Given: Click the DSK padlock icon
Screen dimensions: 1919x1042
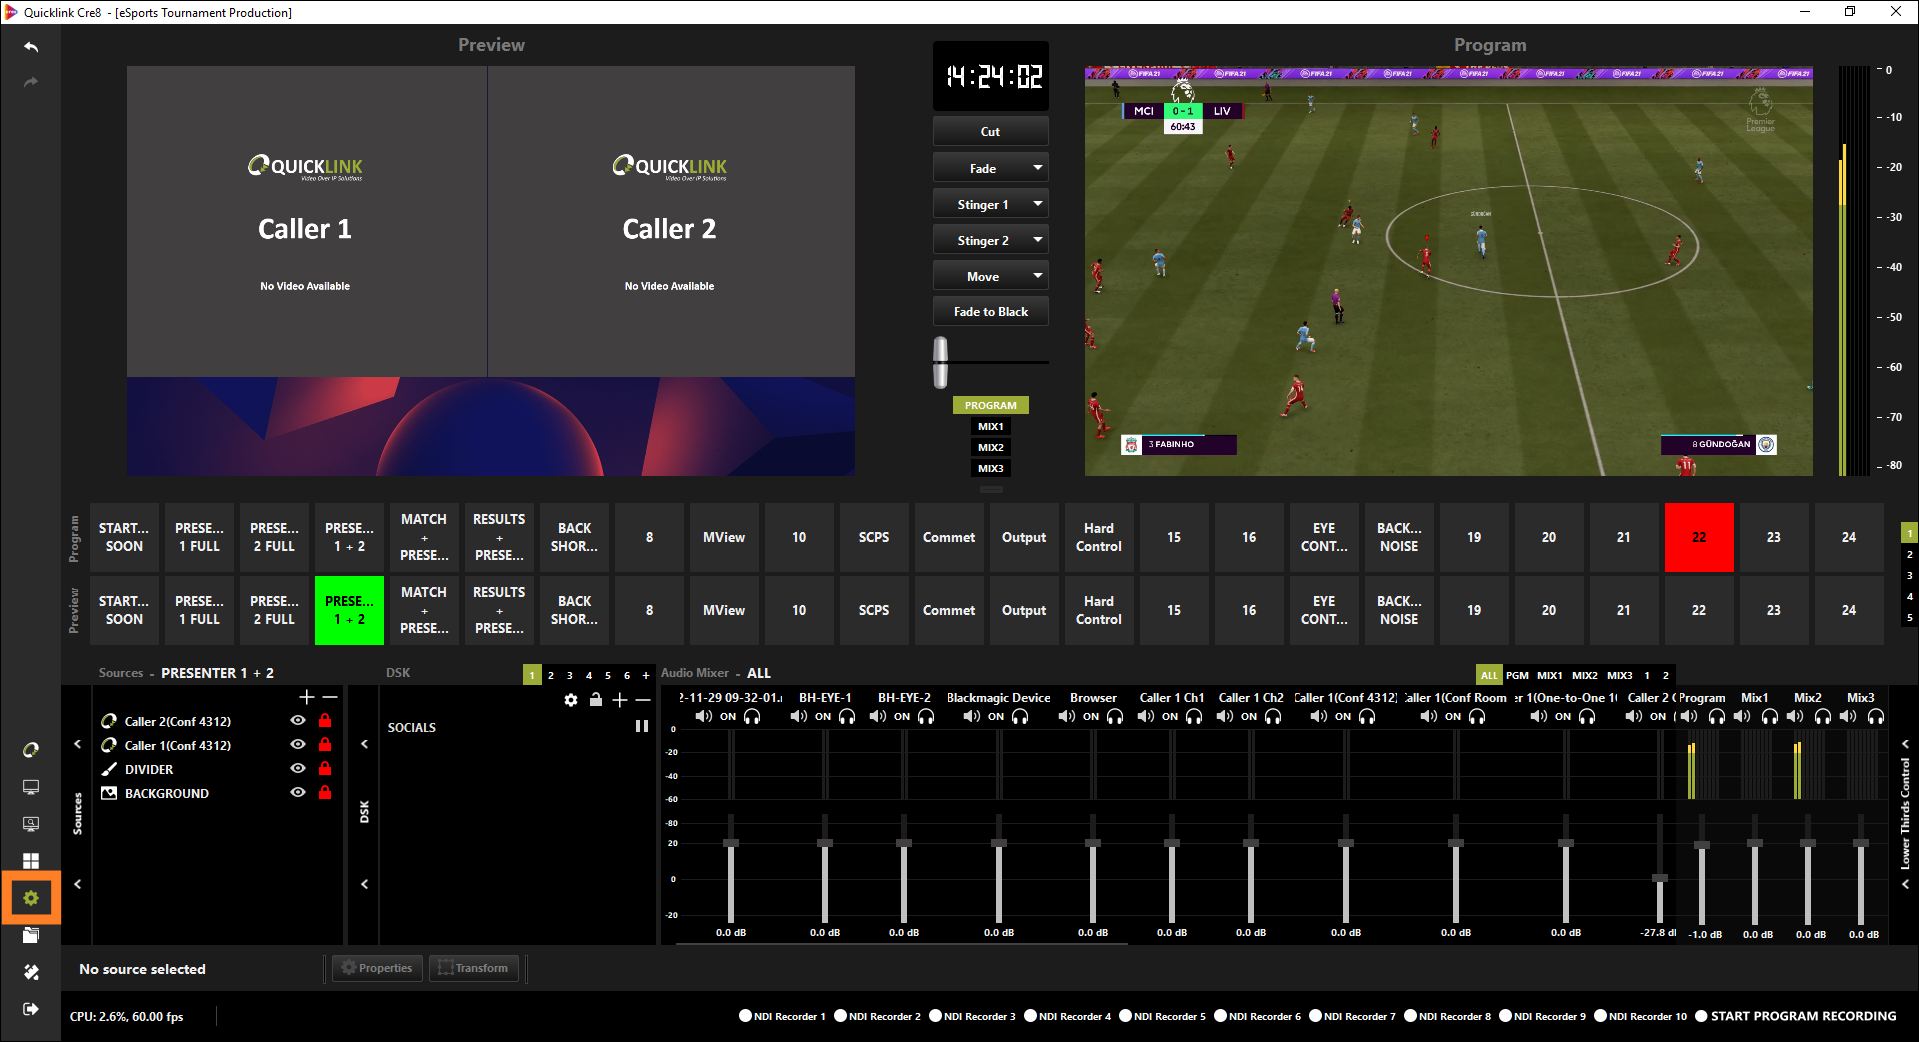Looking at the screenshot, I should [x=596, y=700].
